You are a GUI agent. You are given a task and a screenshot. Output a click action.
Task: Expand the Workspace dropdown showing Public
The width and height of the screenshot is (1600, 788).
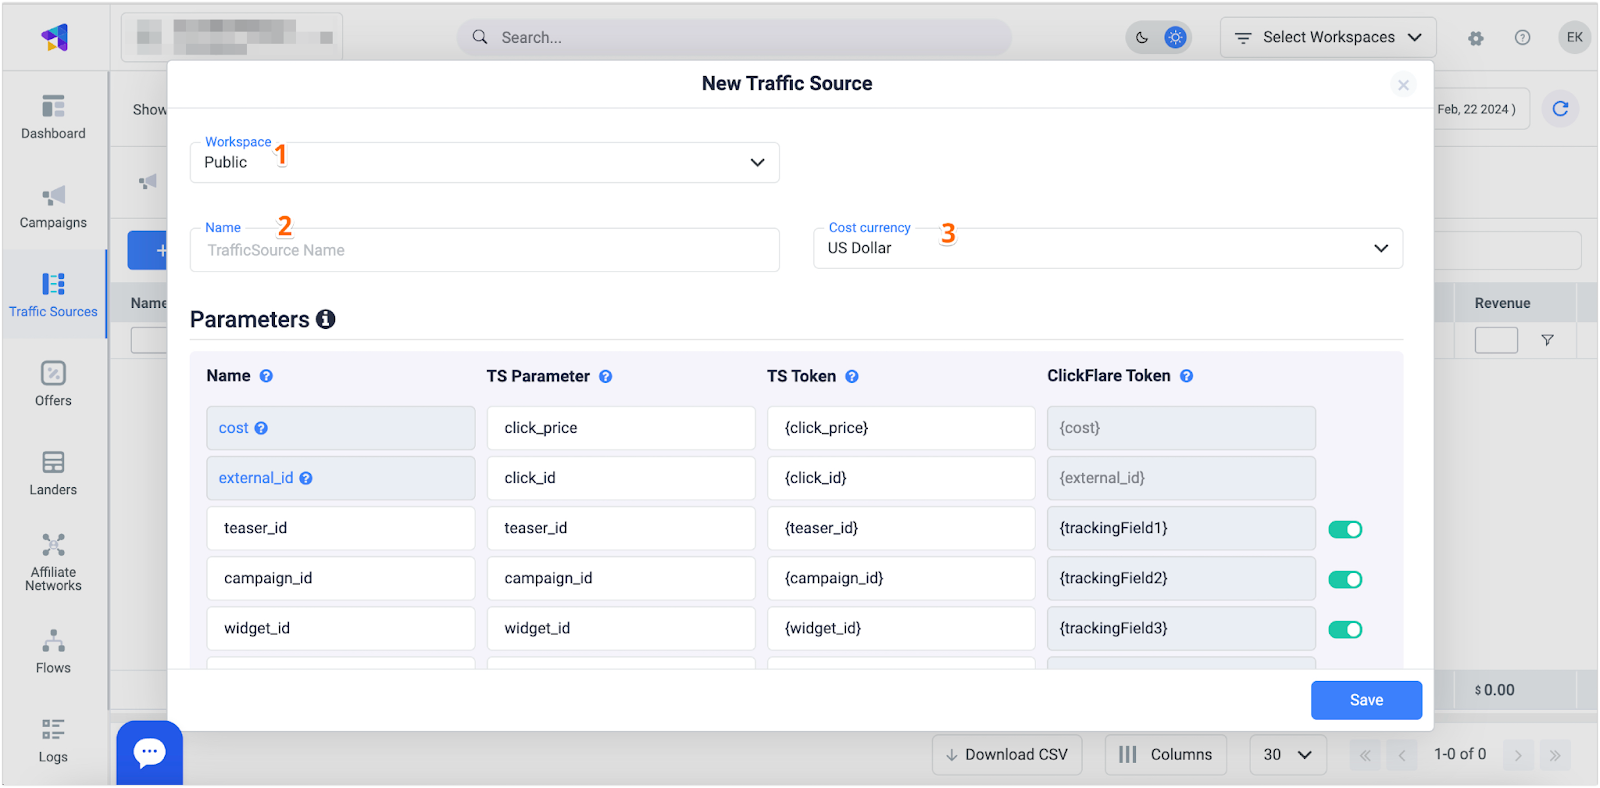click(x=484, y=162)
